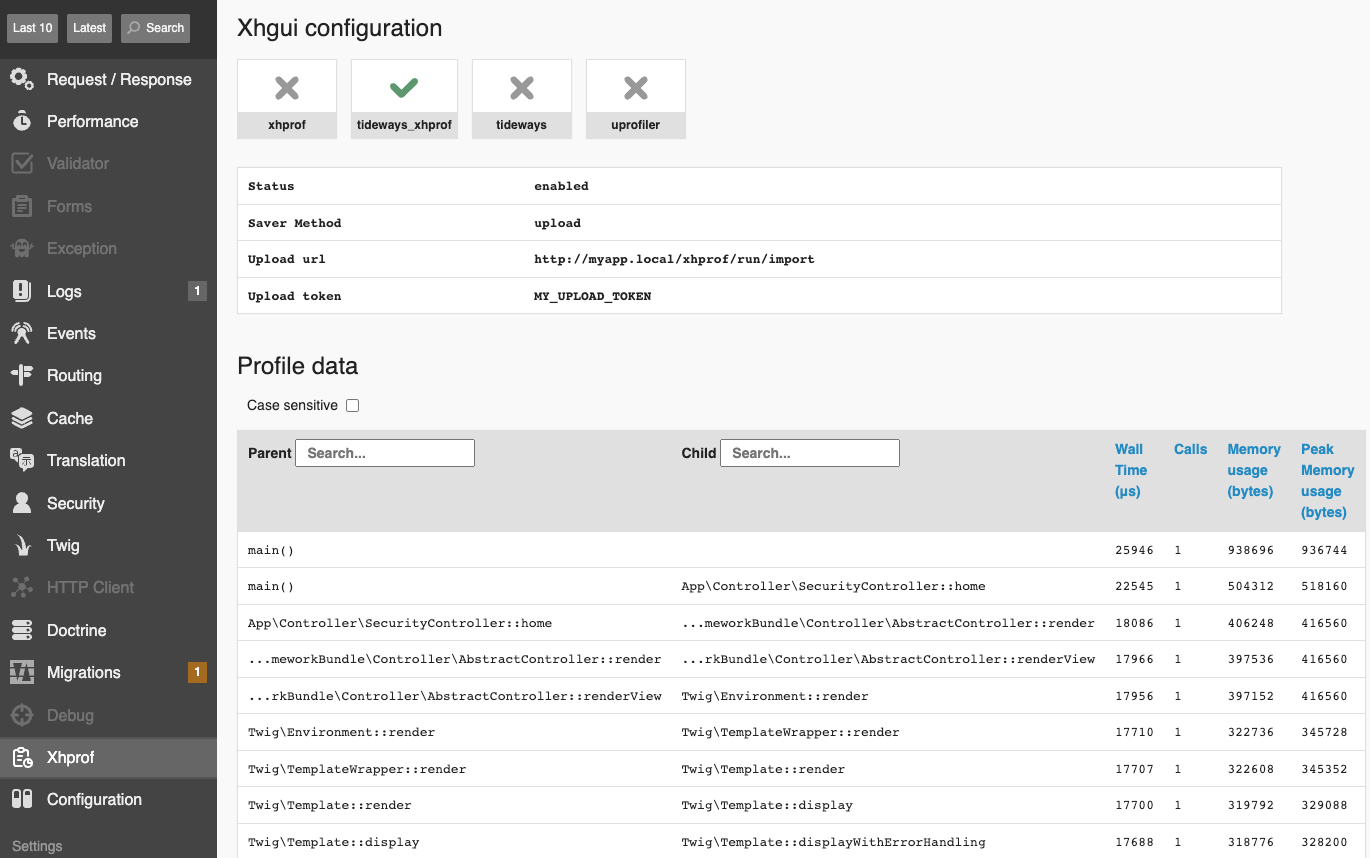Click the Events antenna icon
This screenshot has height=858, width=1370.
pos(22,333)
